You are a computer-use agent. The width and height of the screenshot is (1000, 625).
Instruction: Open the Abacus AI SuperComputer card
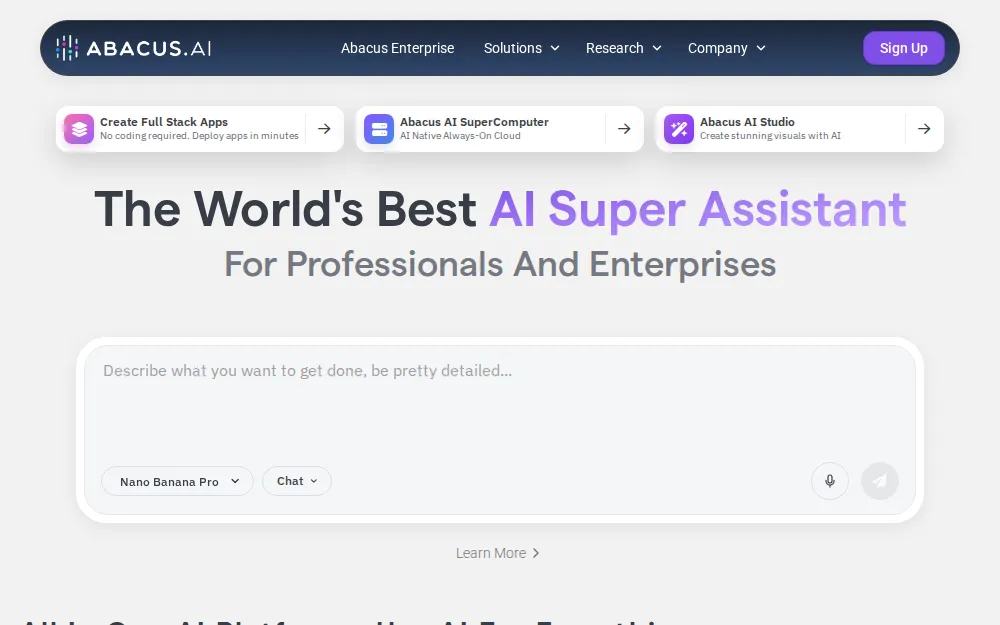[499, 129]
